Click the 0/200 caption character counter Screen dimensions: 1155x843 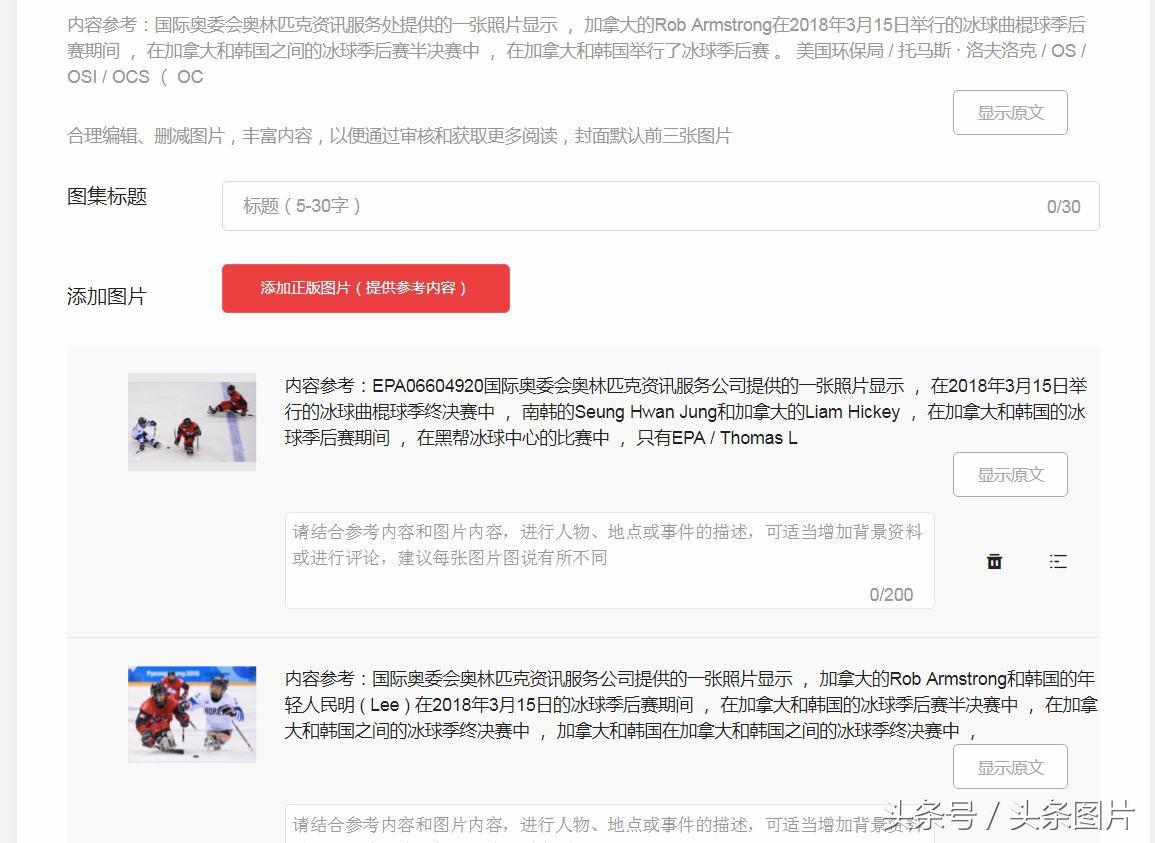891,595
